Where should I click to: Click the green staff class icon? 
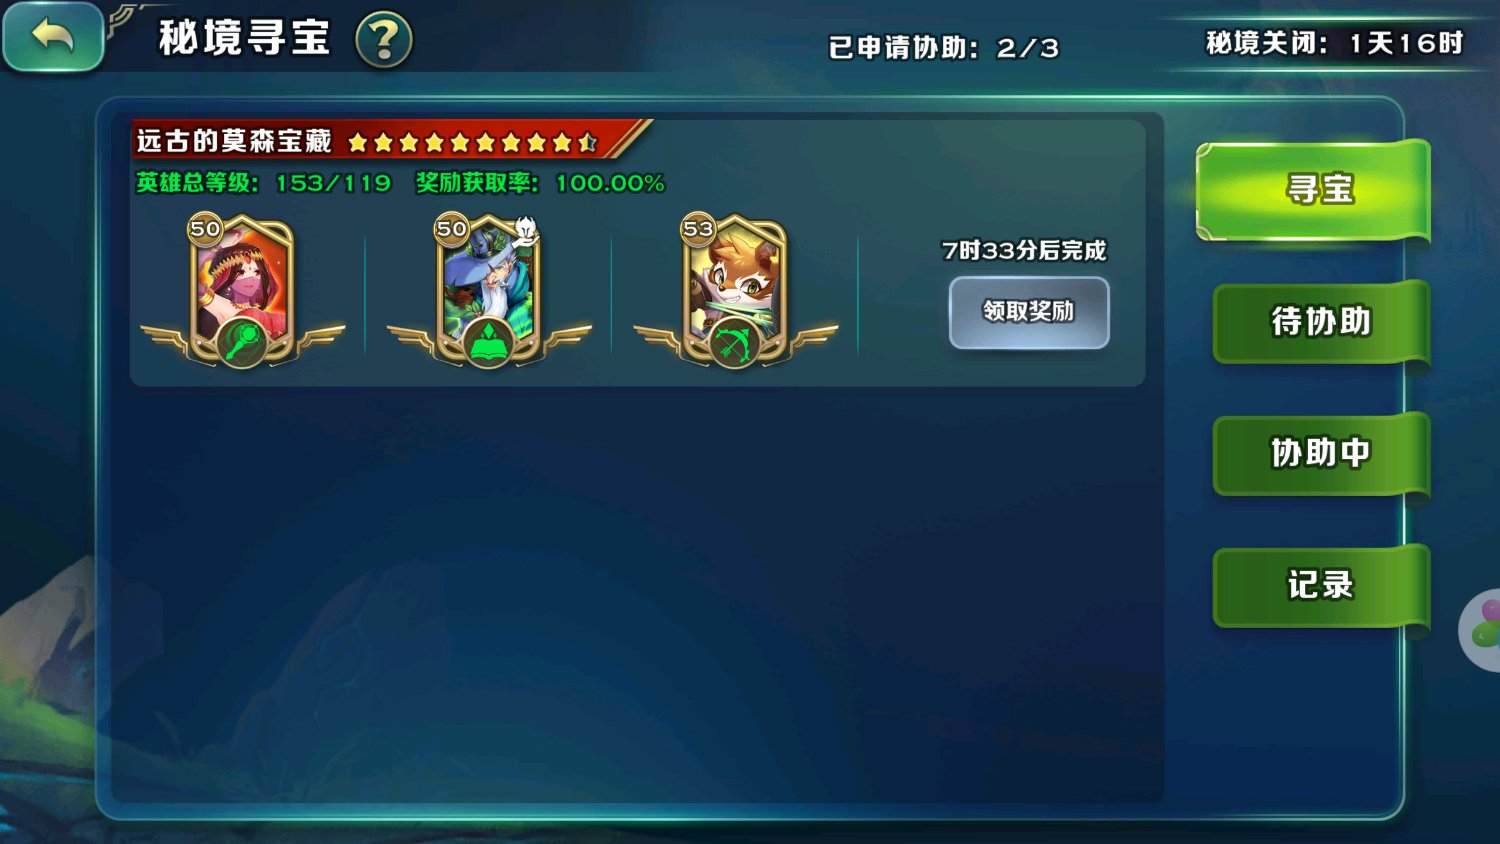tap(242, 343)
